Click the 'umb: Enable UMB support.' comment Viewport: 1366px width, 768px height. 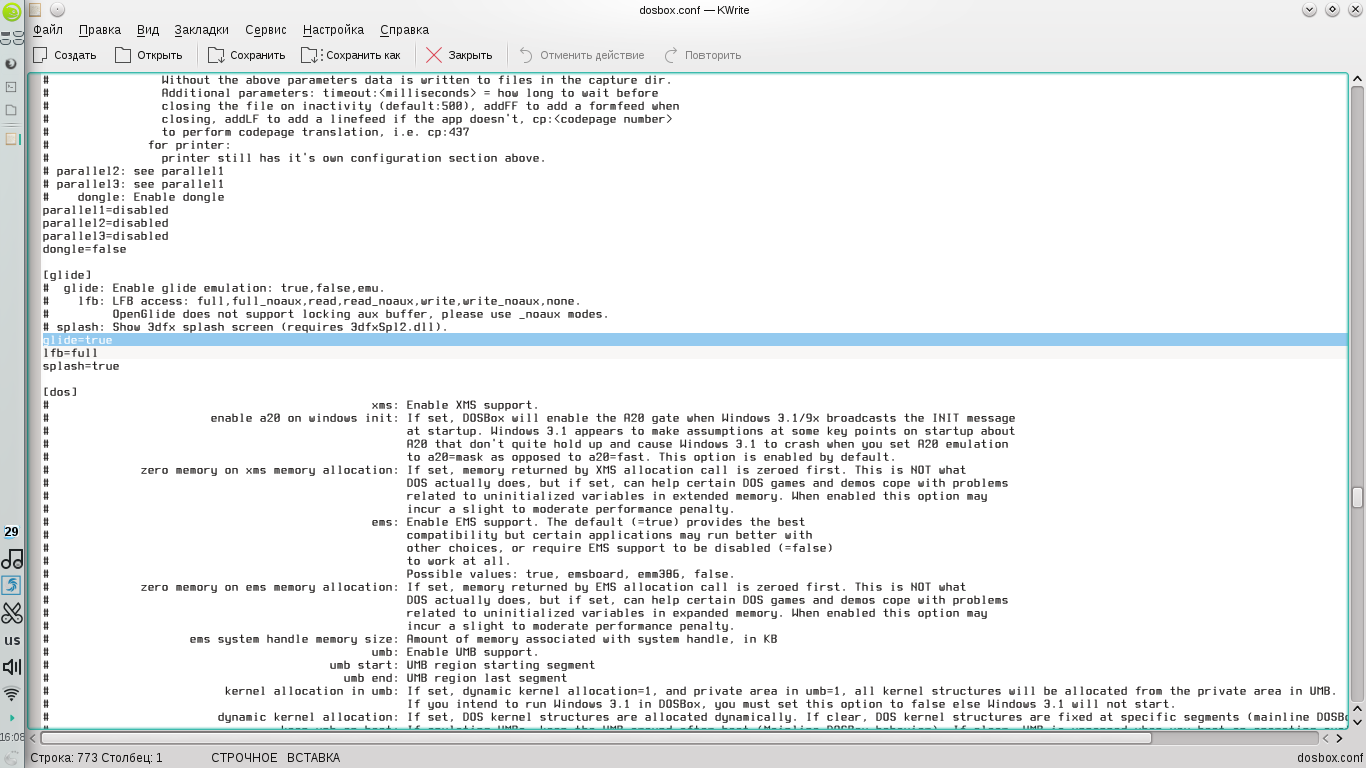pos(455,652)
